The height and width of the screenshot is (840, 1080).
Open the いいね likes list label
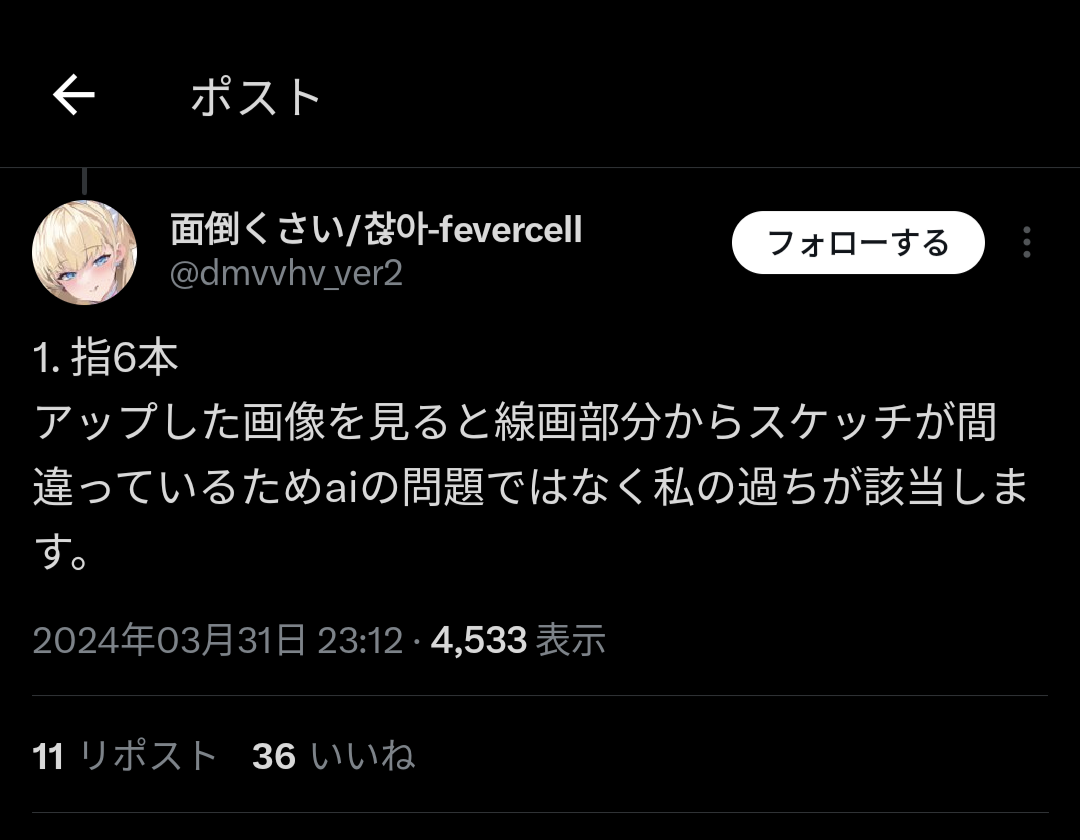pyautogui.click(x=362, y=755)
